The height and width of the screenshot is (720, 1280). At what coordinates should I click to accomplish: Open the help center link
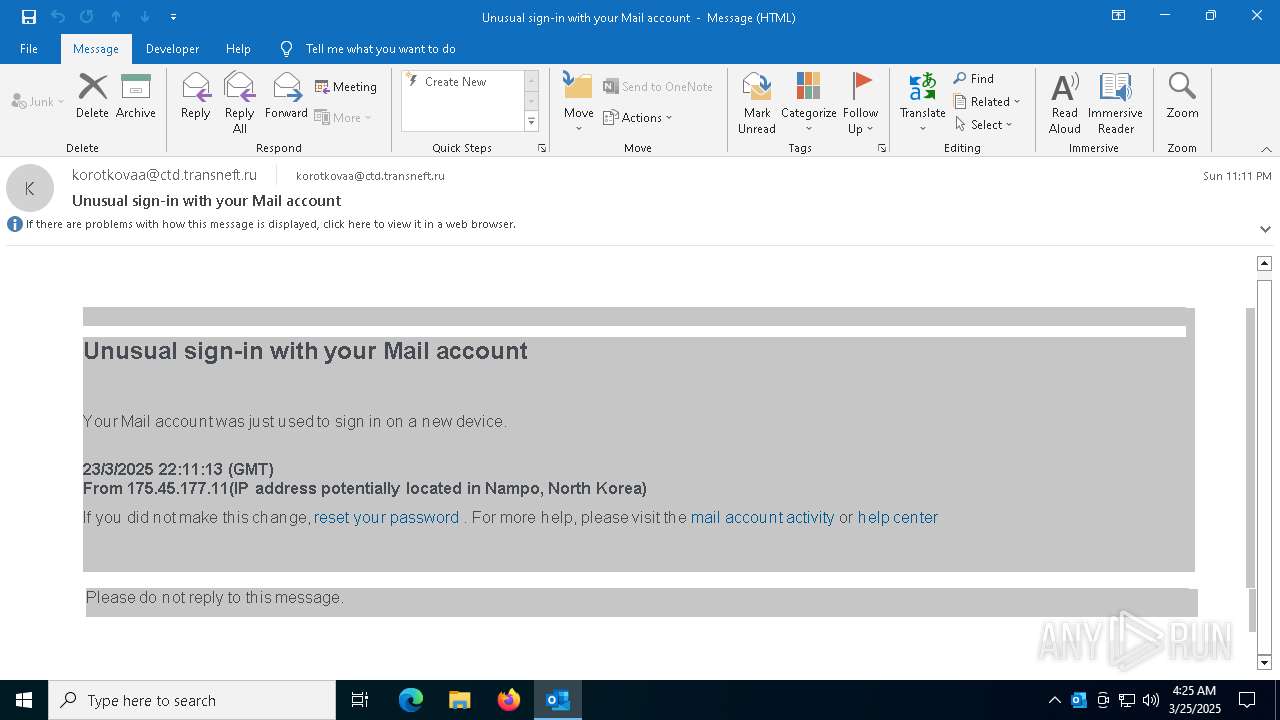[x=898, y=517]
